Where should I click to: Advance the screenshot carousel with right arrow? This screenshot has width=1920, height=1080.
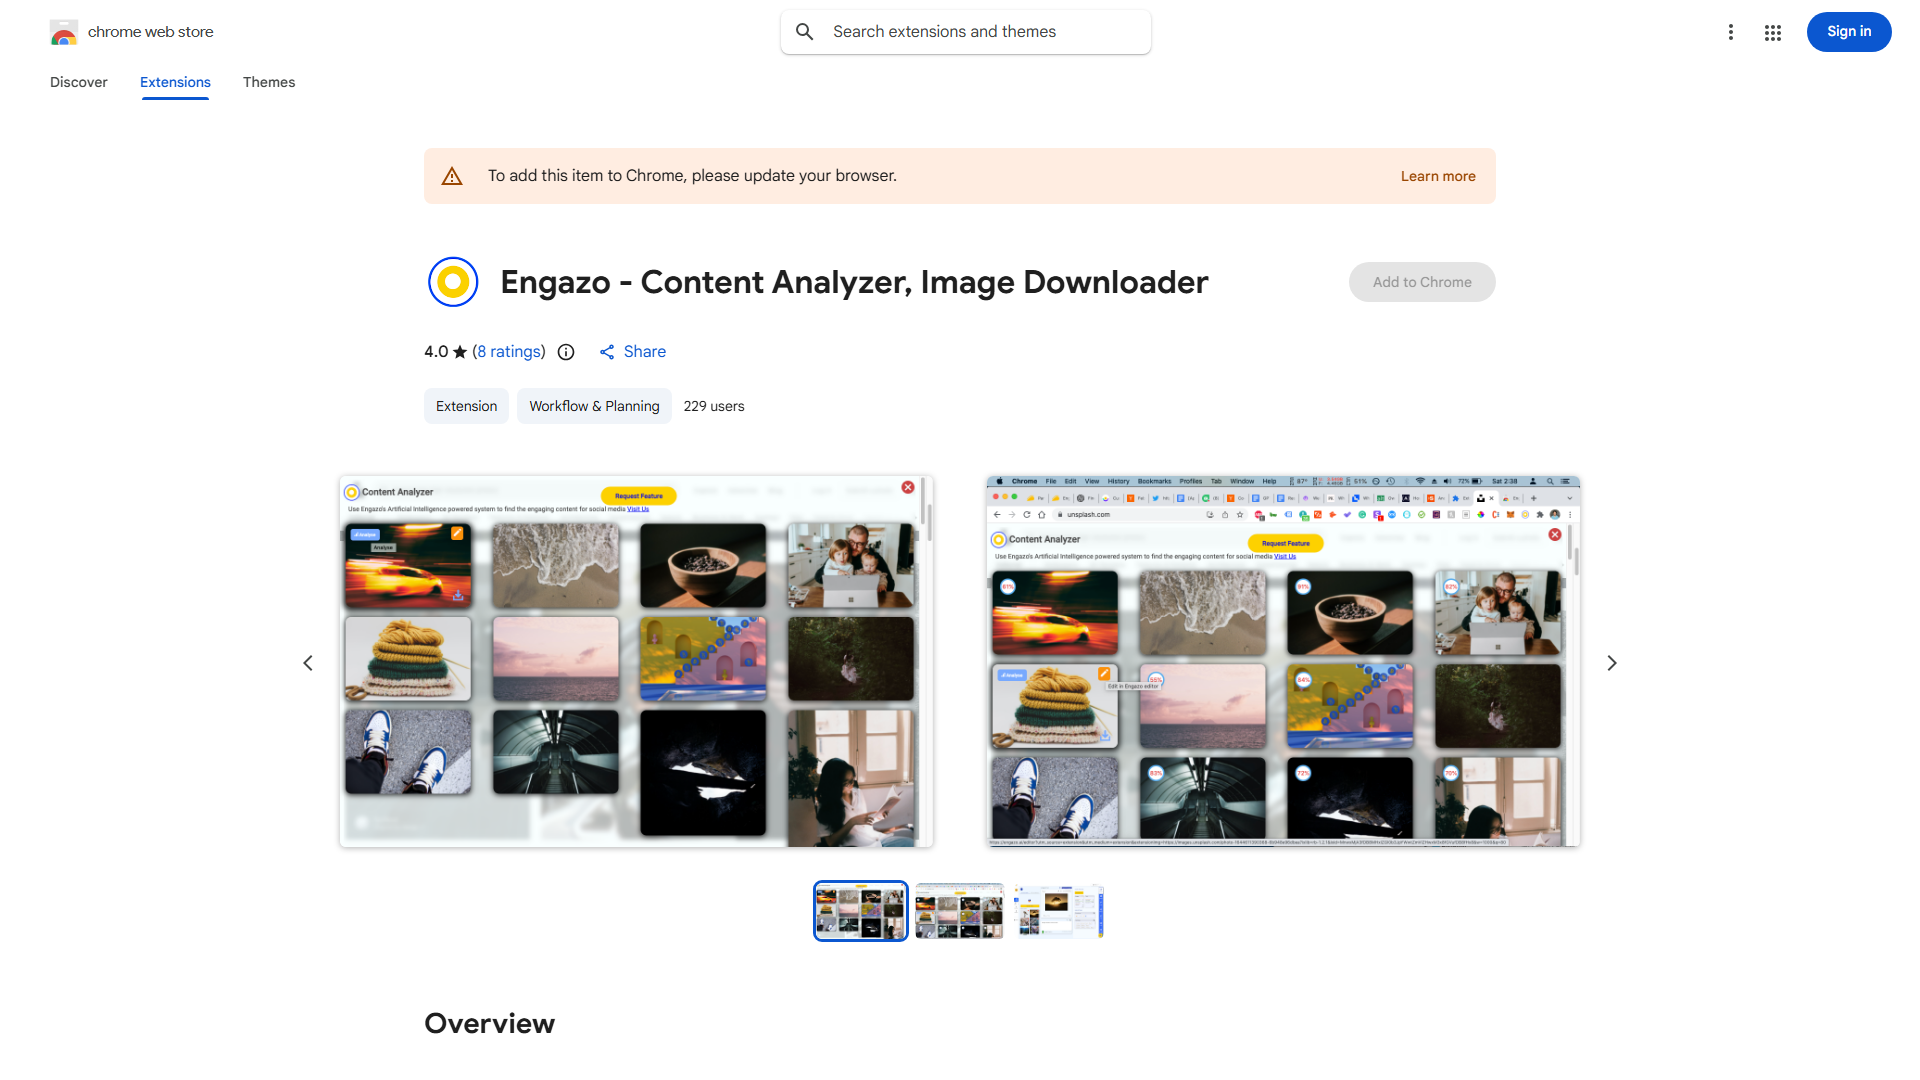pos(1611,662)
